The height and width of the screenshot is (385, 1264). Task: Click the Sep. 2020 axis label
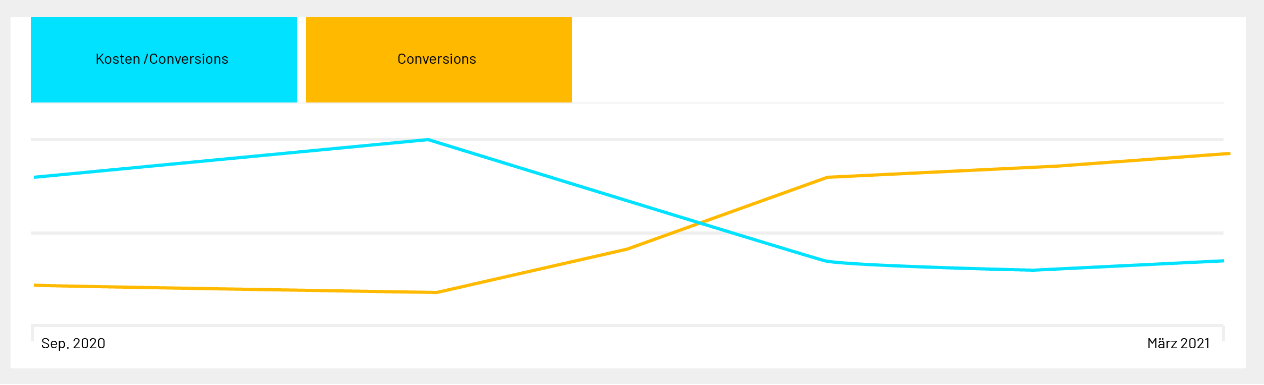click(73, 343)
